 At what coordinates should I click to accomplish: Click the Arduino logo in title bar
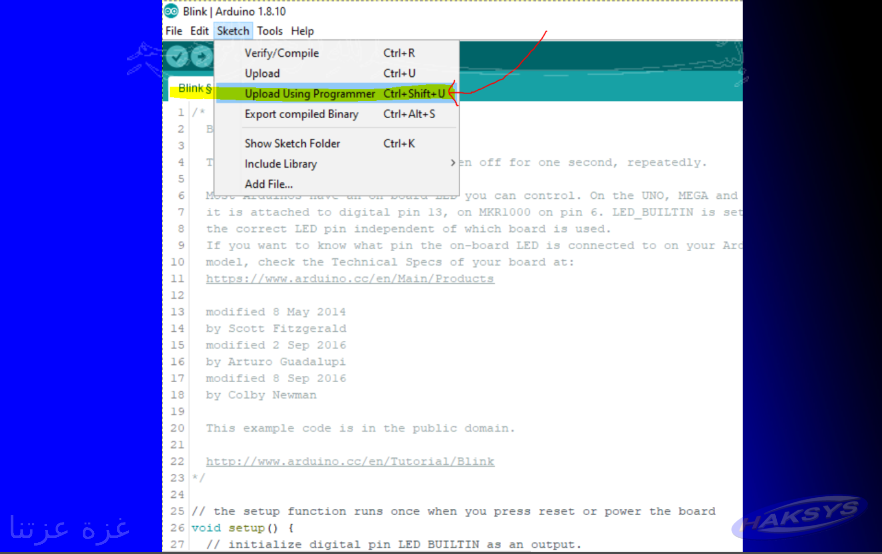(x=172, y=11)
